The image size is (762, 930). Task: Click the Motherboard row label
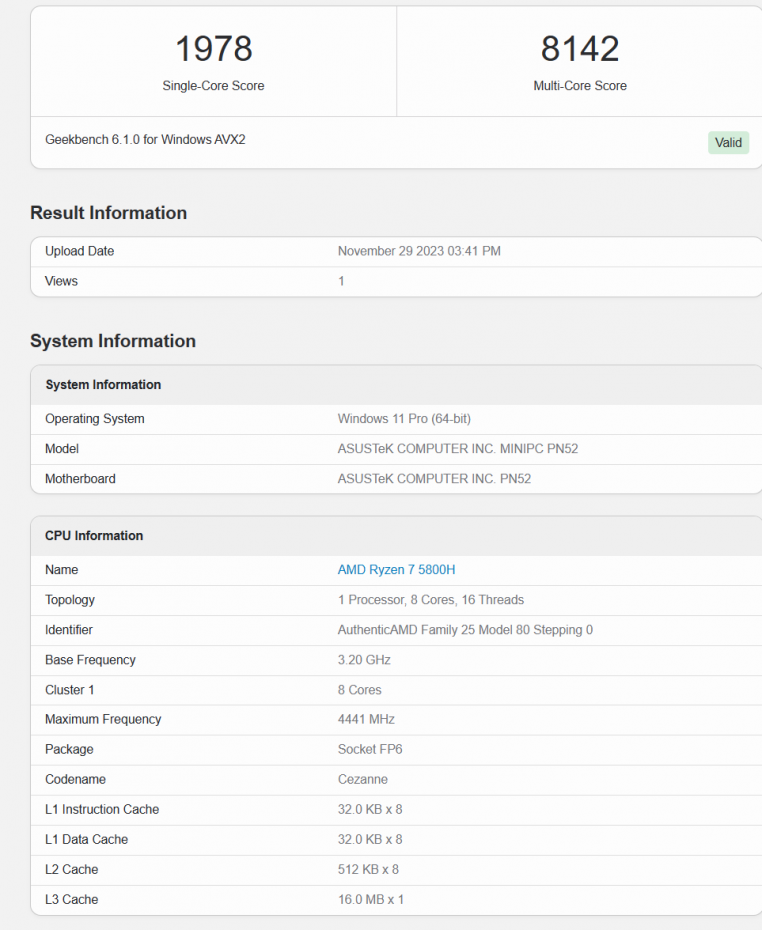click(80, 479)
